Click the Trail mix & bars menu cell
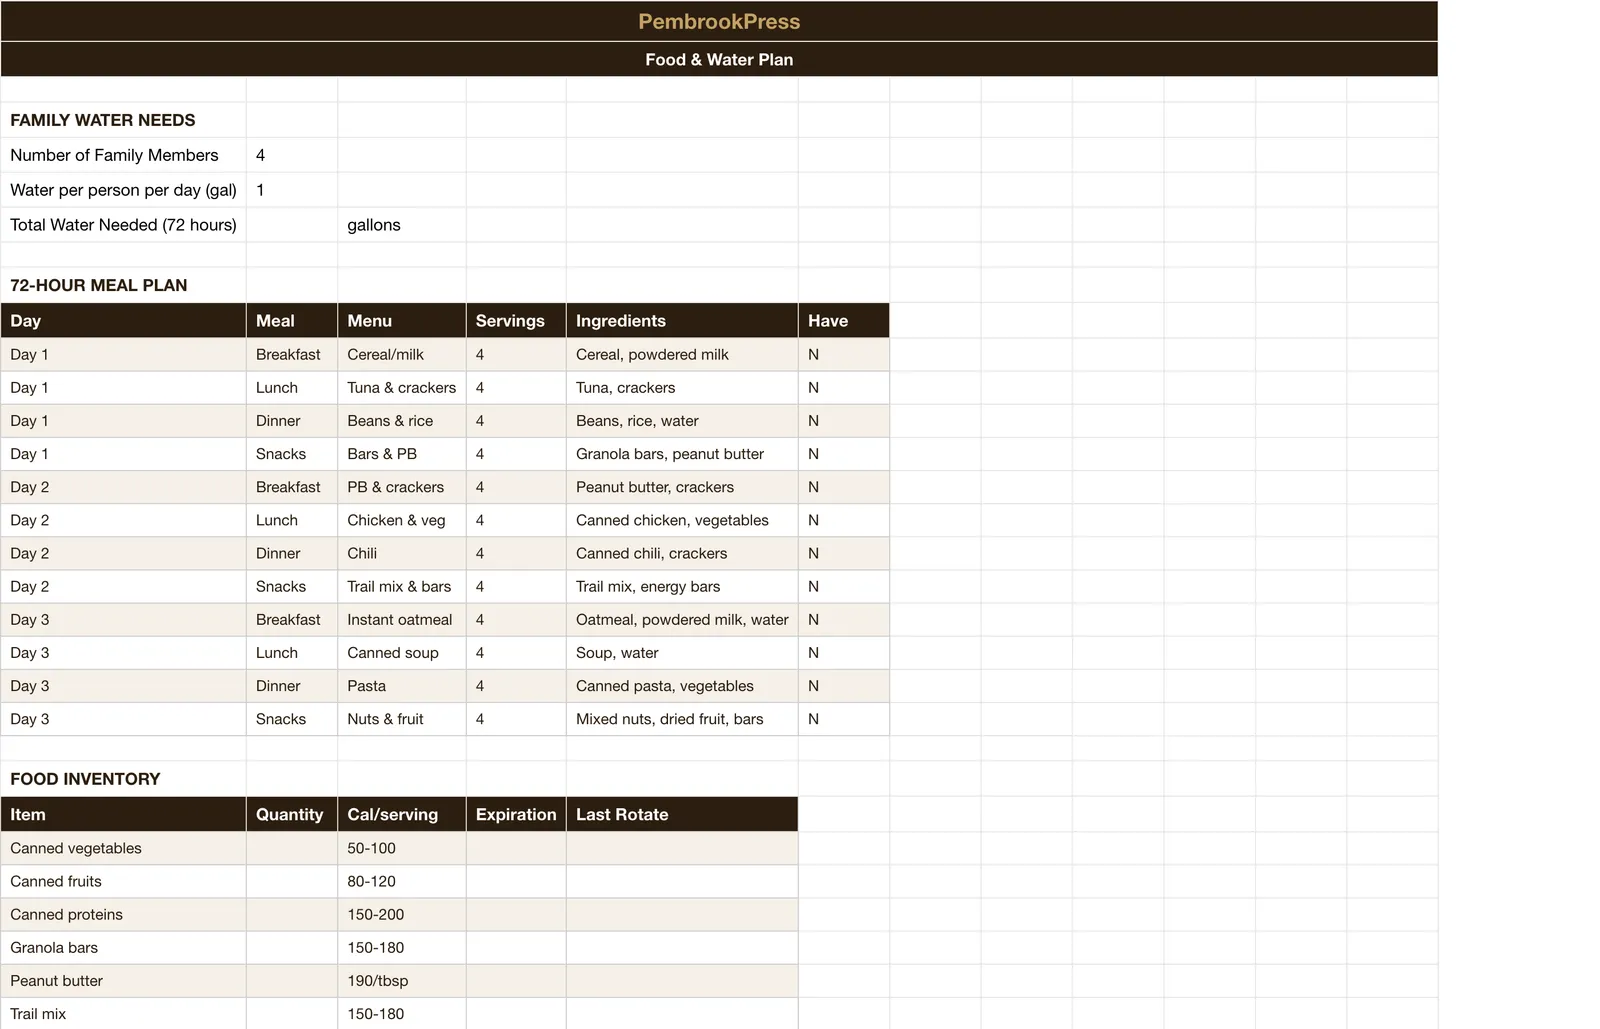 click(402, 586)
